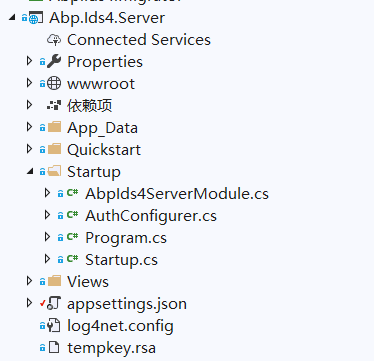
Task: Select the Views folder name
Action: click(88, 282)
